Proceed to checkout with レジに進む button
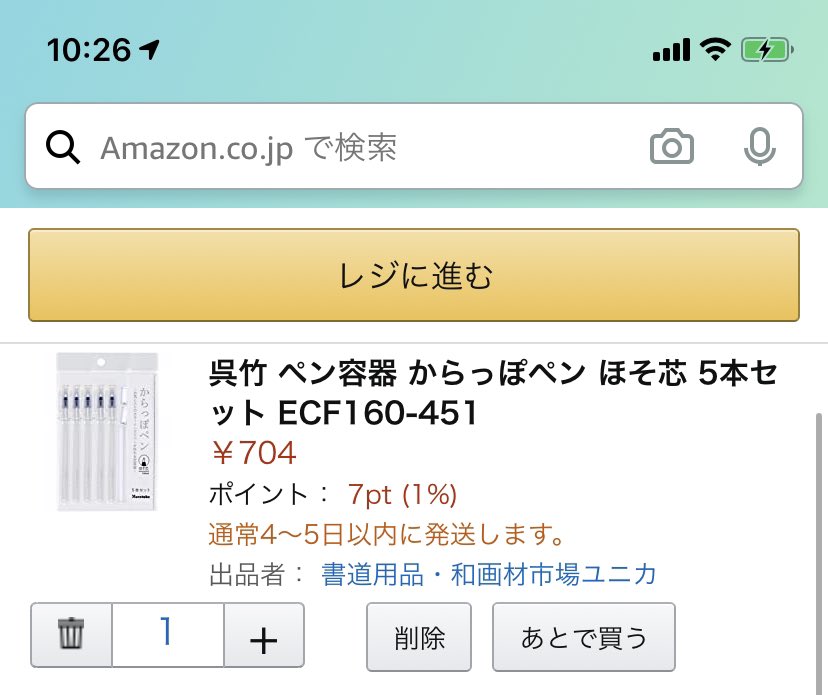828x695 pixels. coord(414,275)
